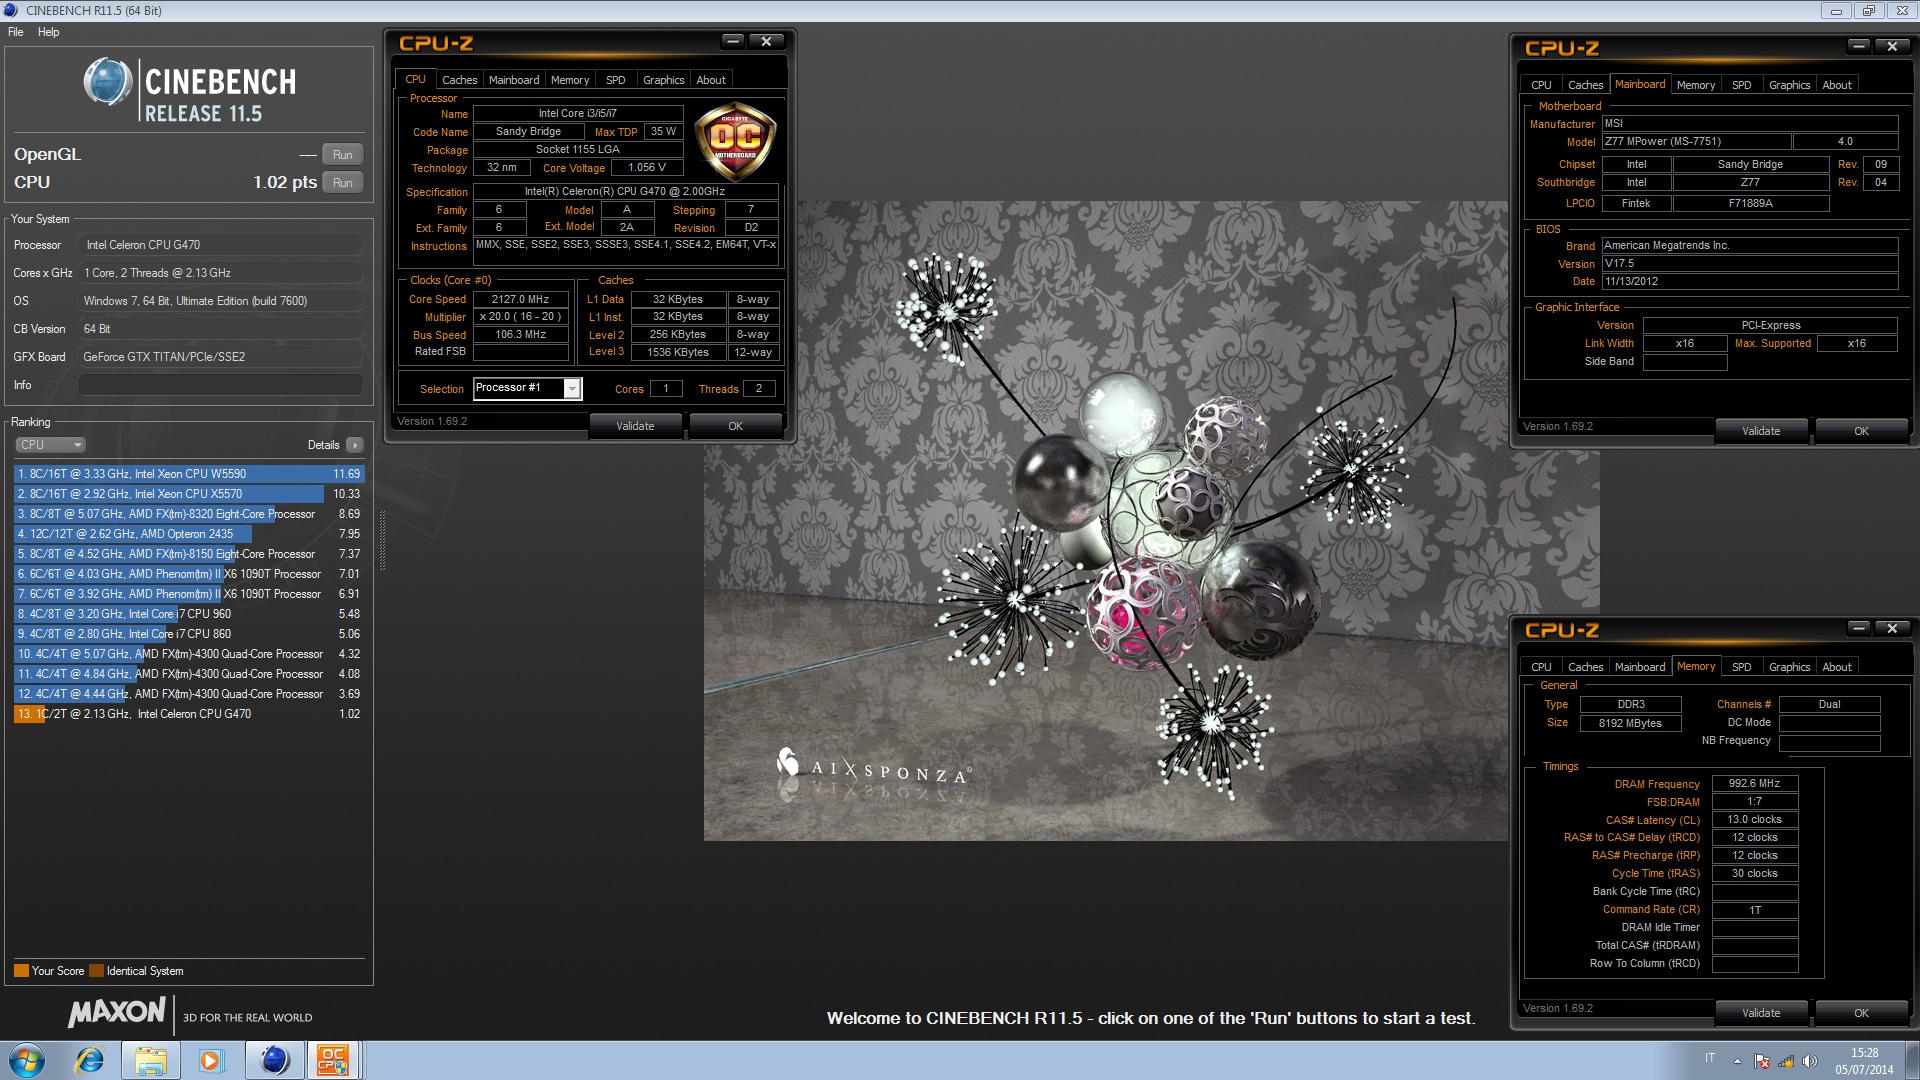Select CPU tab in Mainboard CPU-Z window
This screenshot has width=1920, height=1080.
[x=1541, y=85]
